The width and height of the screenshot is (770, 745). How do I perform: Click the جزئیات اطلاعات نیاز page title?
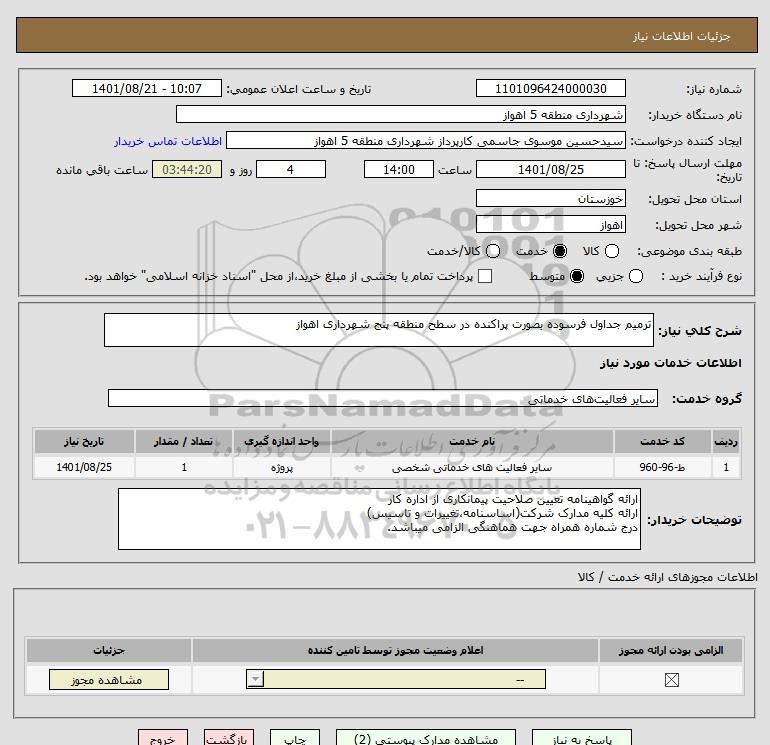[x=682, y=36]
